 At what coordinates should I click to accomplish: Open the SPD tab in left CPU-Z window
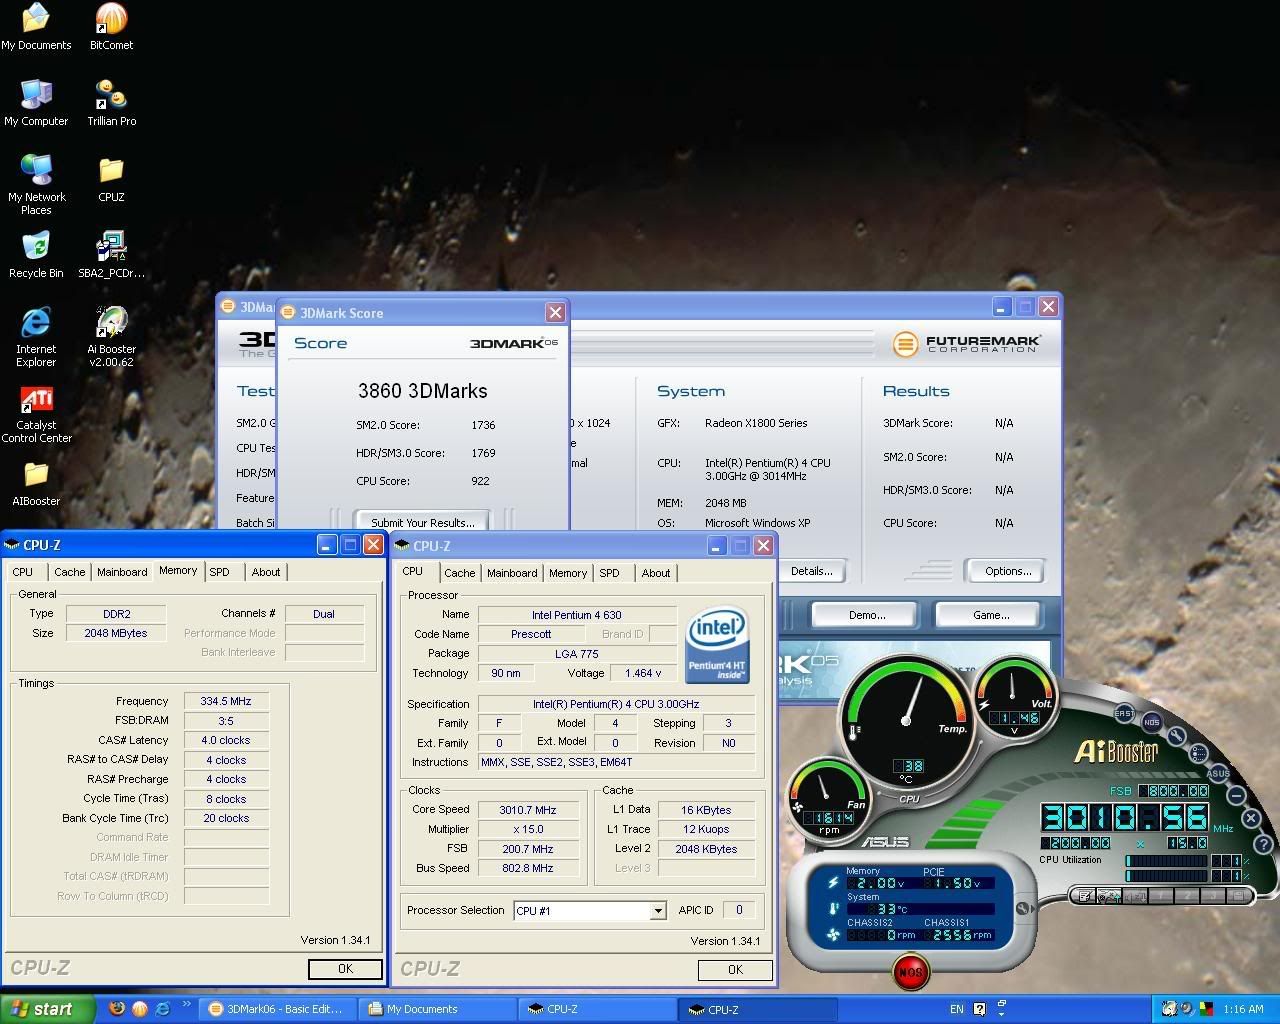[x=219, y=572]
